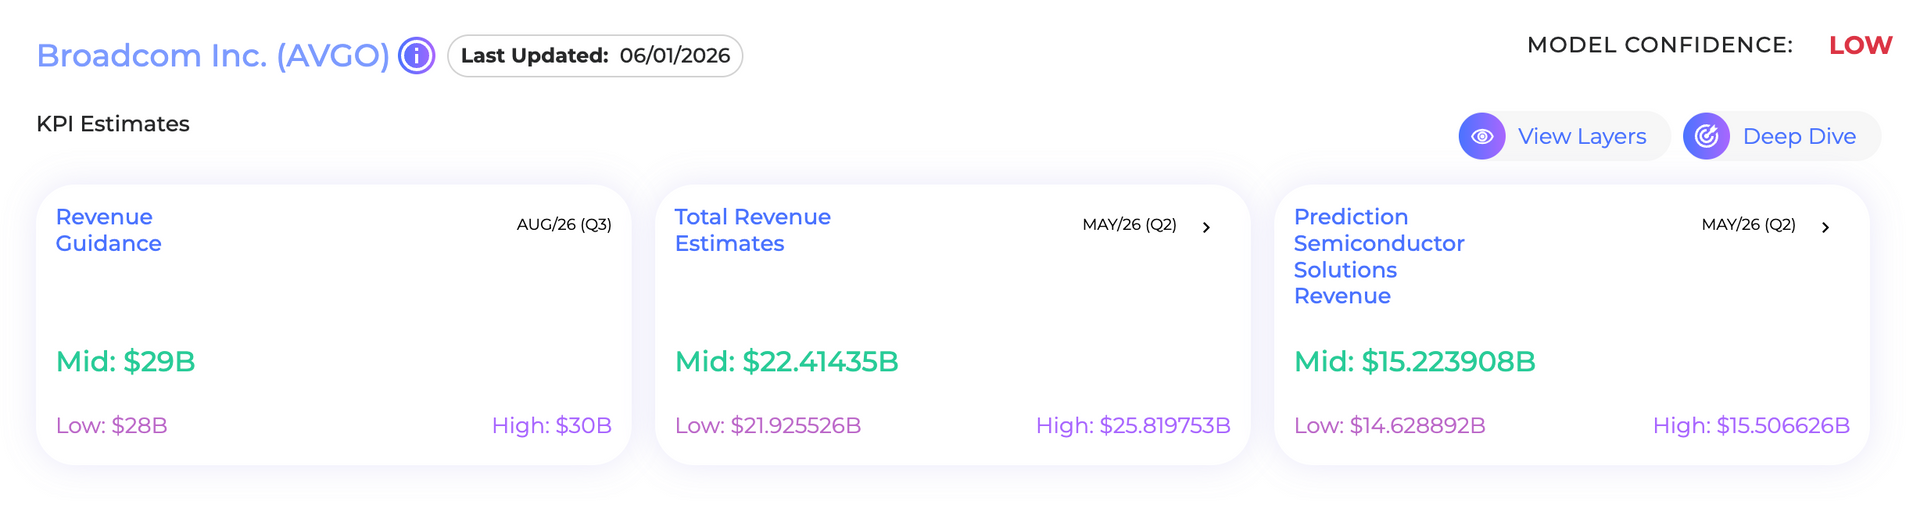Expand the Prediction Semiconductor Solutions Revenue chevron
This screenshot has height=516, width=1920.
(1825, 227)
